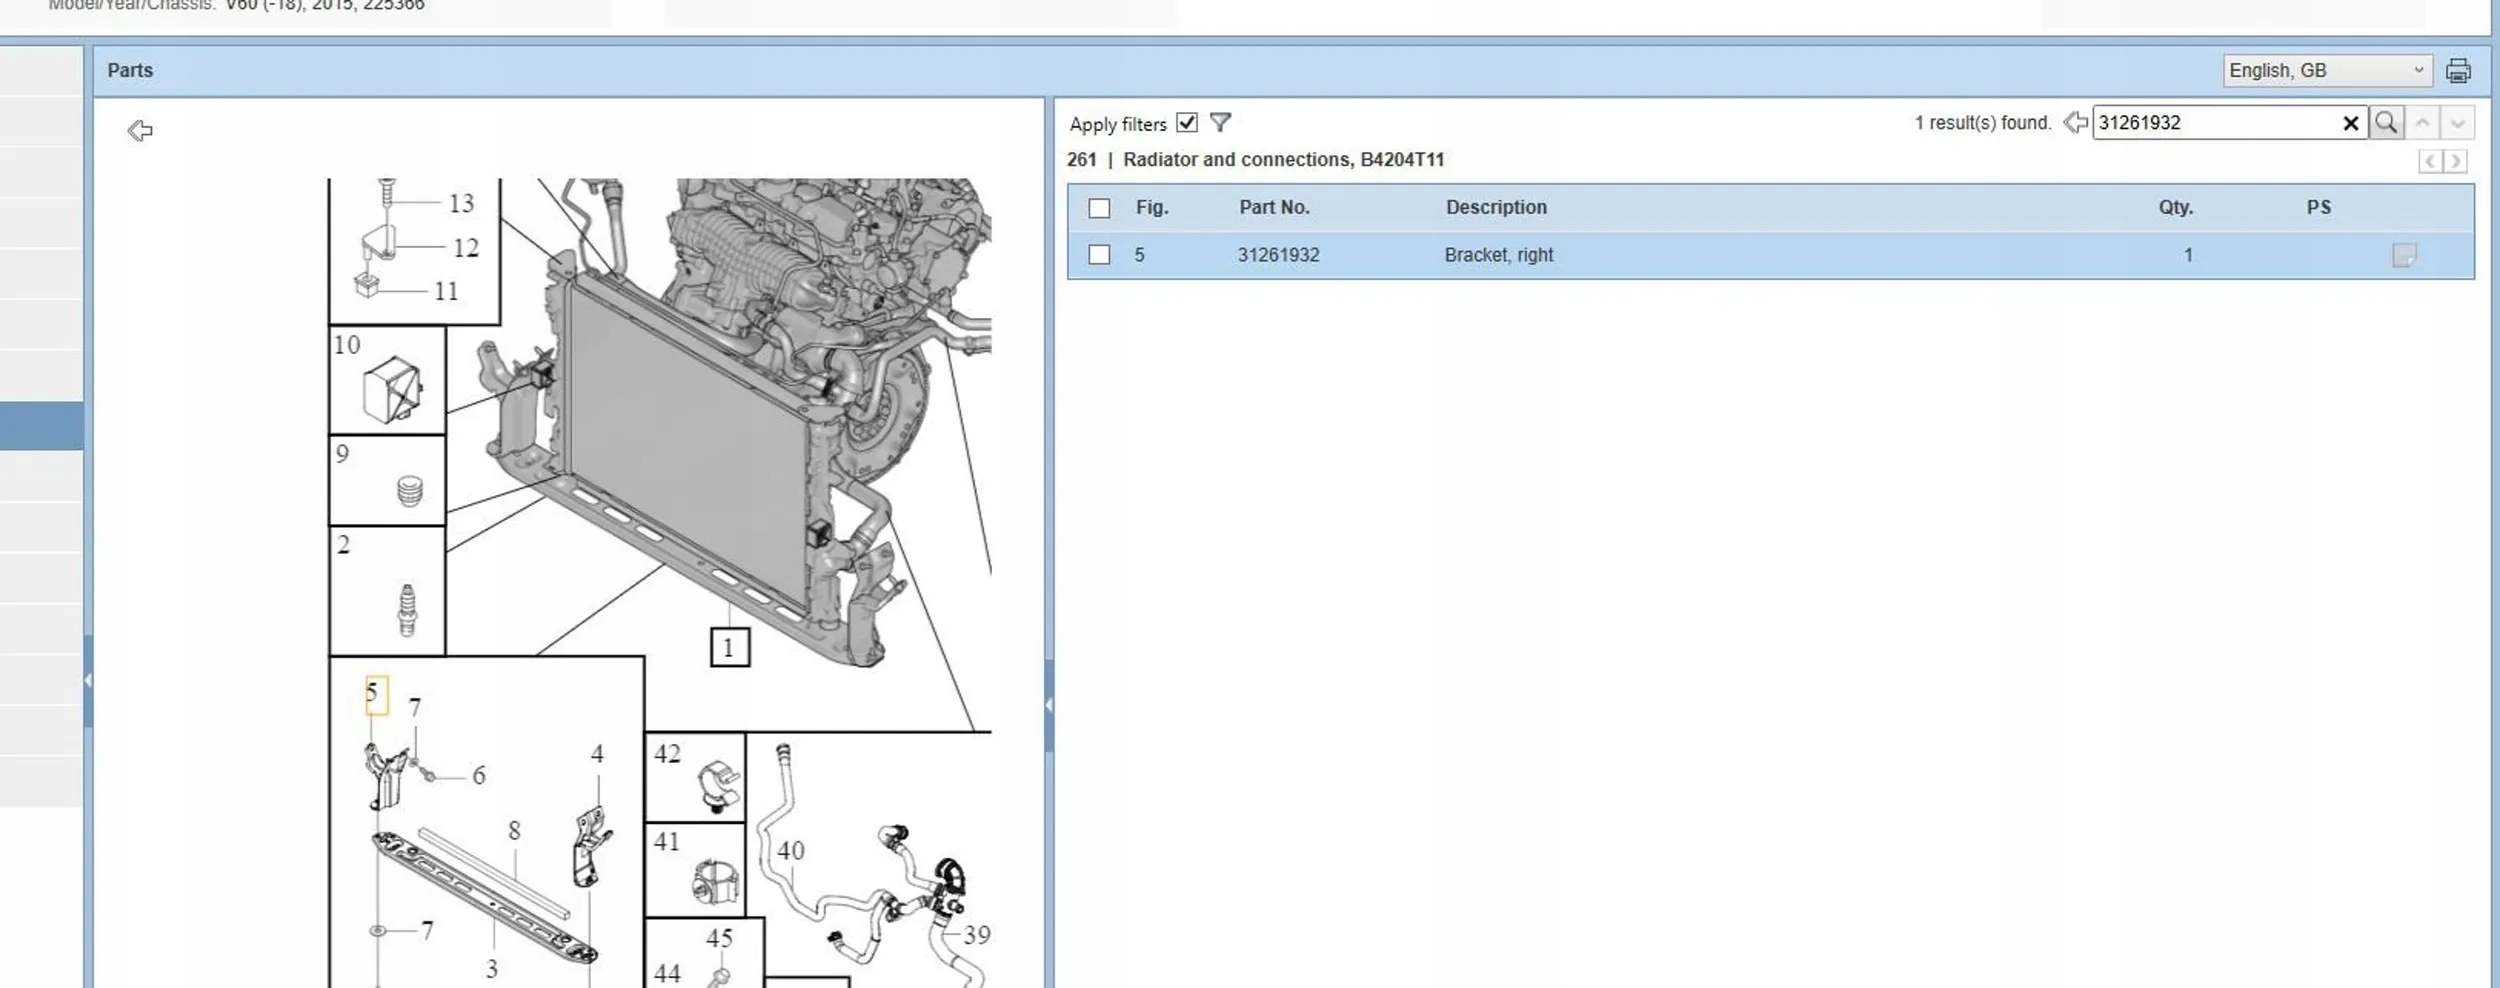Jump to next search result down arrow
2500x988 pixels.
click(2457, 123)
